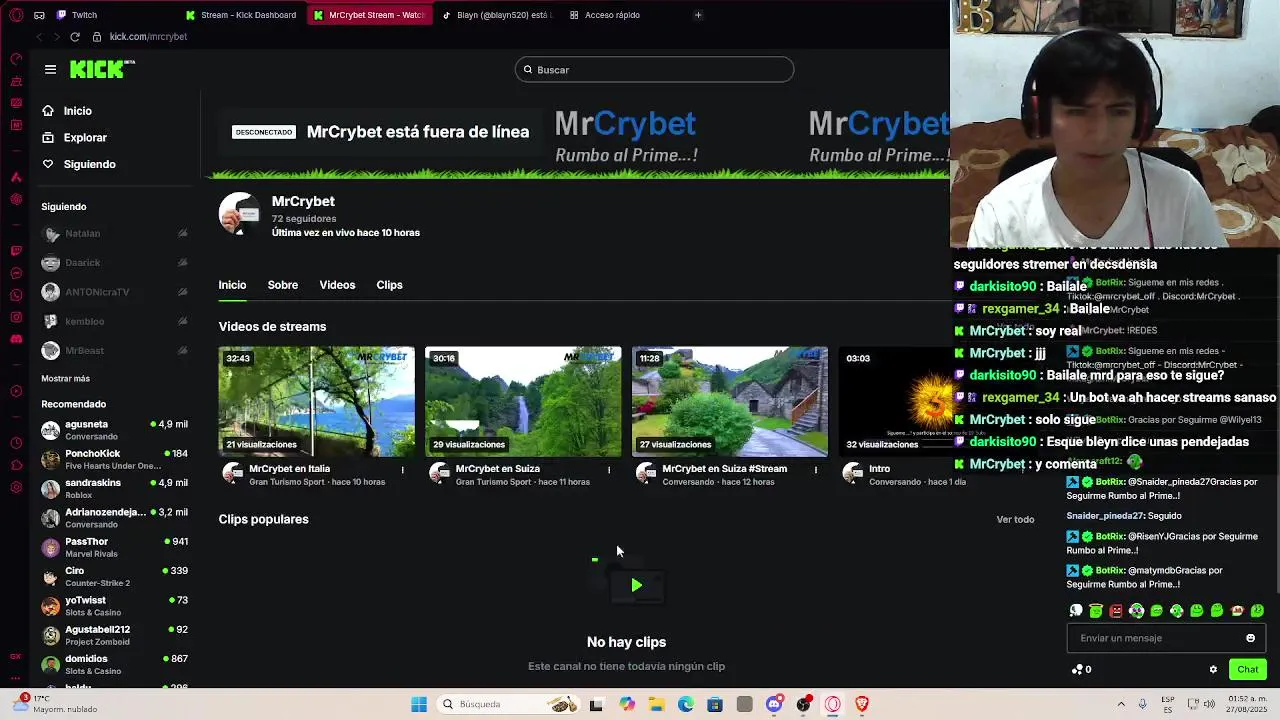Open Microsoft Store from the taskbar
Image resolution: width=1280 pixels, height=720 pixels.
[x=715, y=705]
